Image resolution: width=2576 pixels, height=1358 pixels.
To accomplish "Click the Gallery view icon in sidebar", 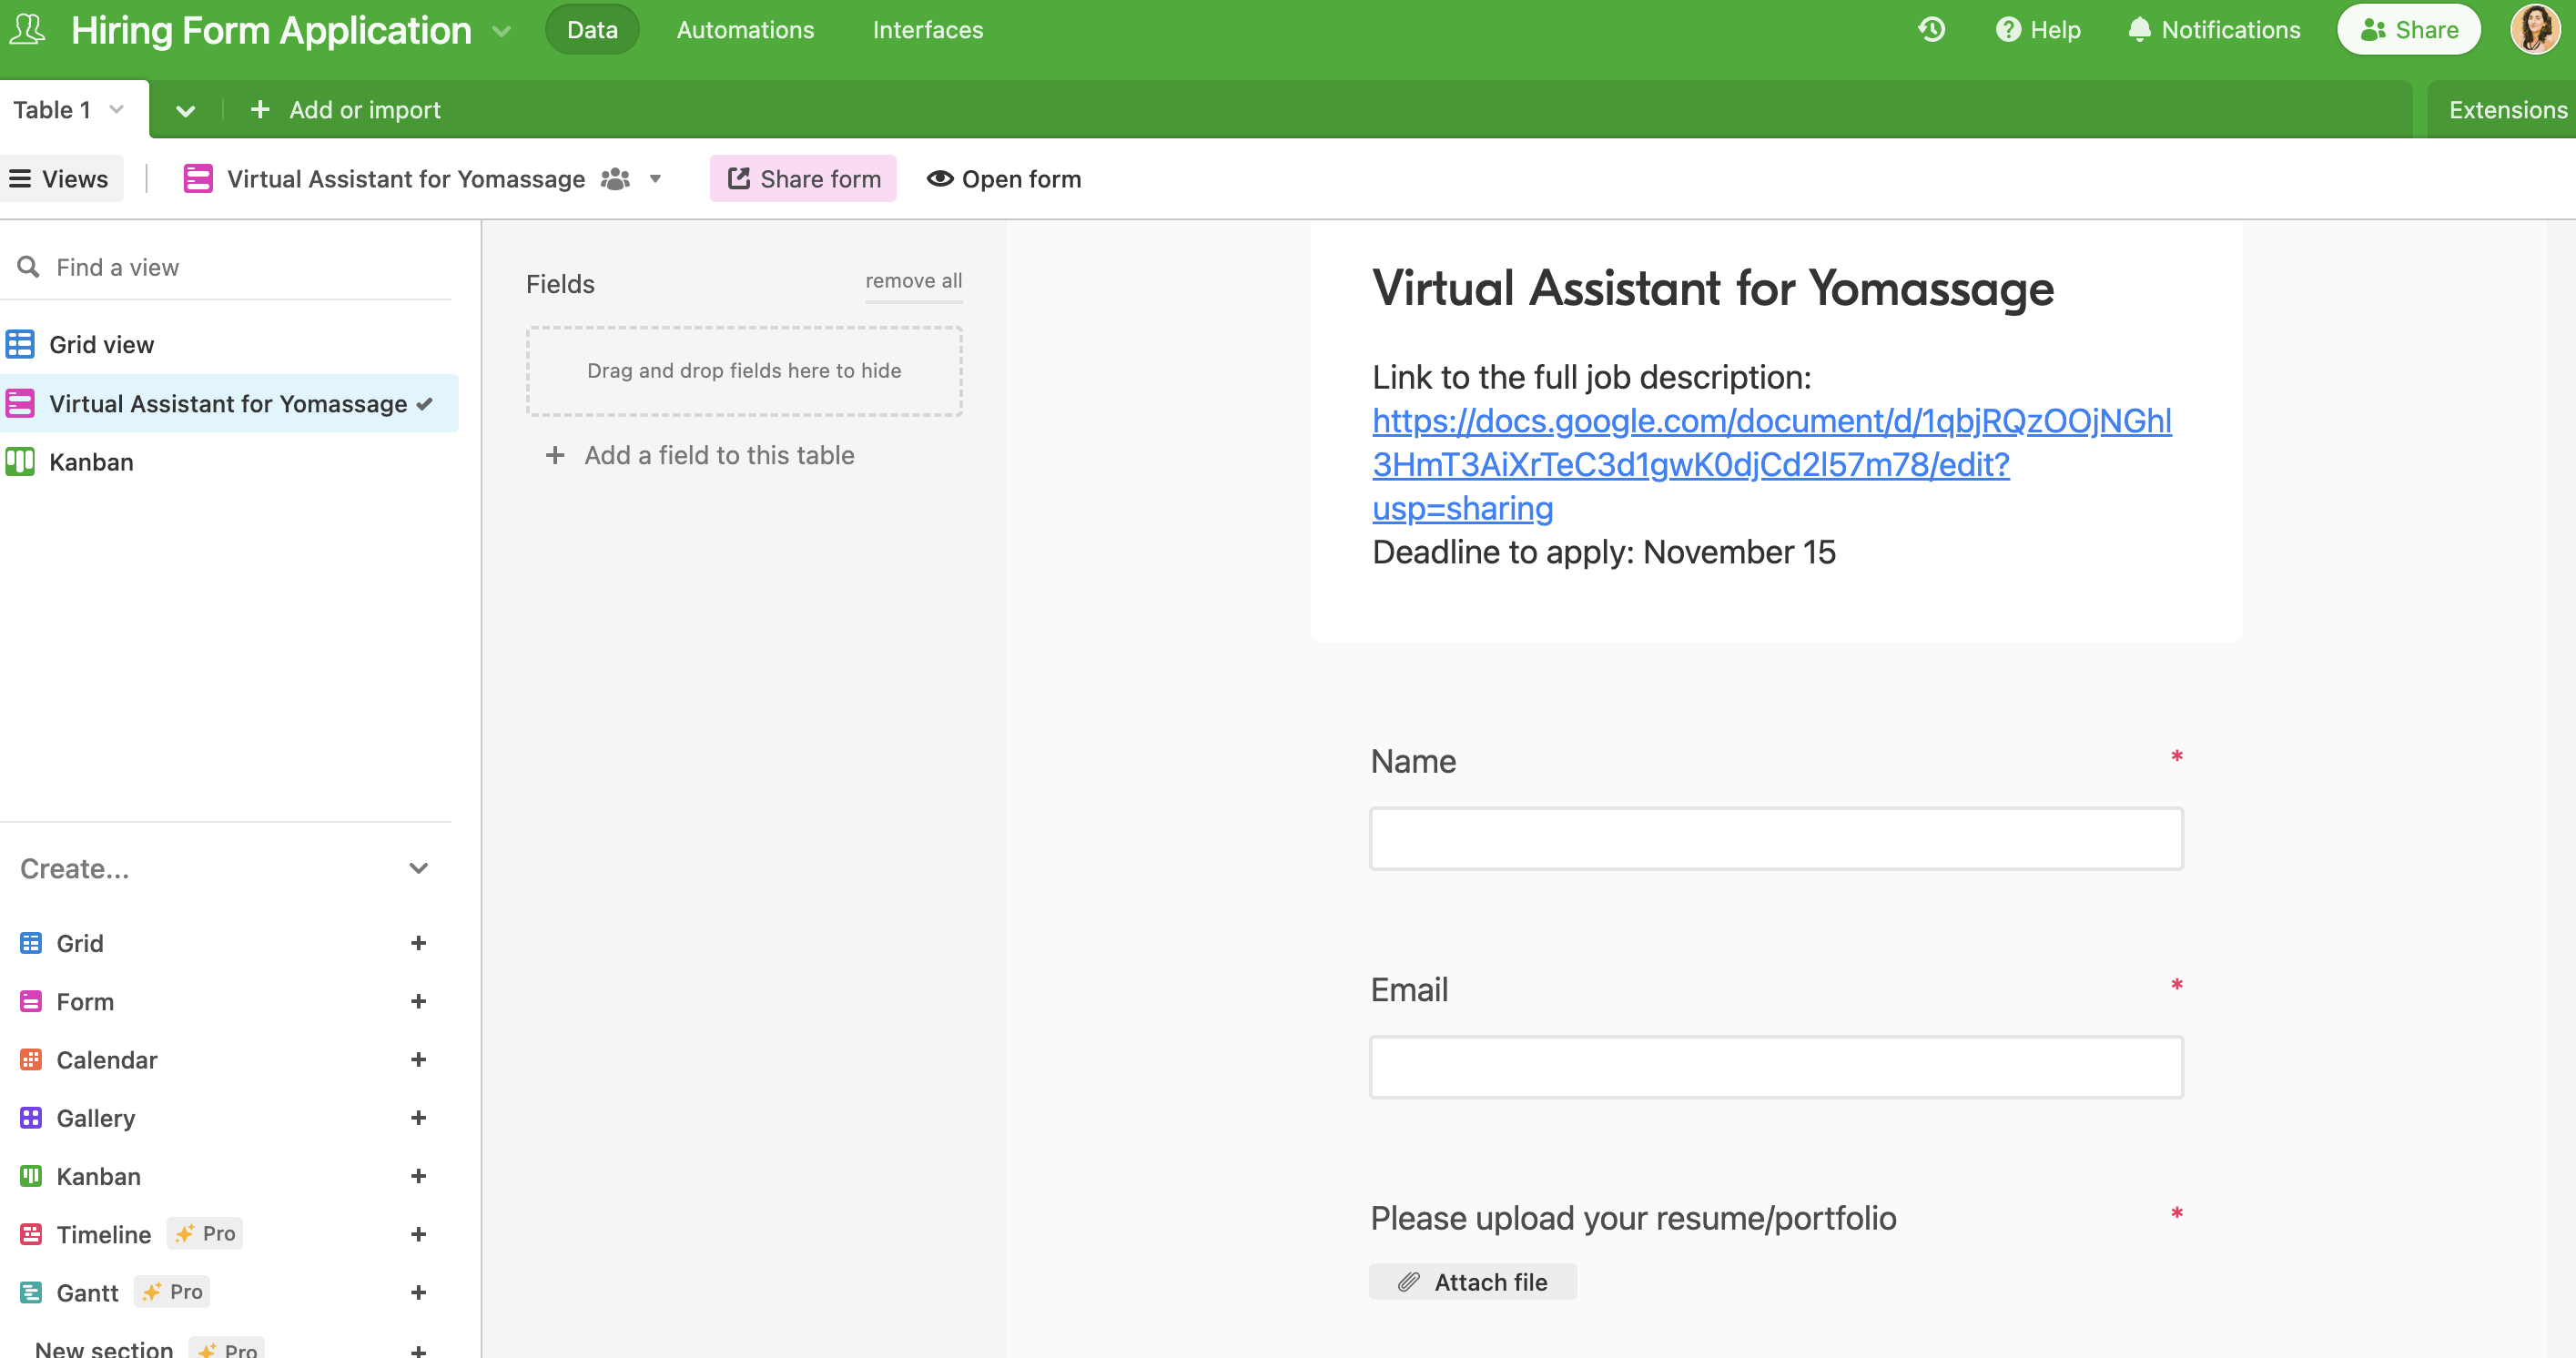I will click(x=29, y=1116).
